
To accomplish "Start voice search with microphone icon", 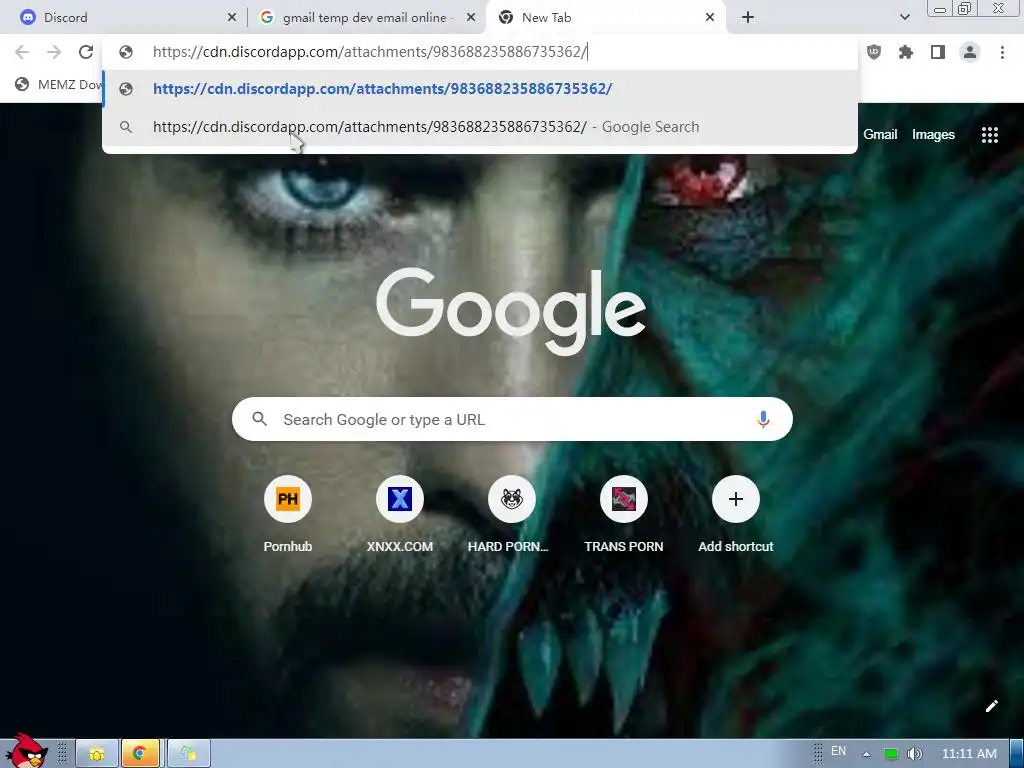I will tap(763, 419).
